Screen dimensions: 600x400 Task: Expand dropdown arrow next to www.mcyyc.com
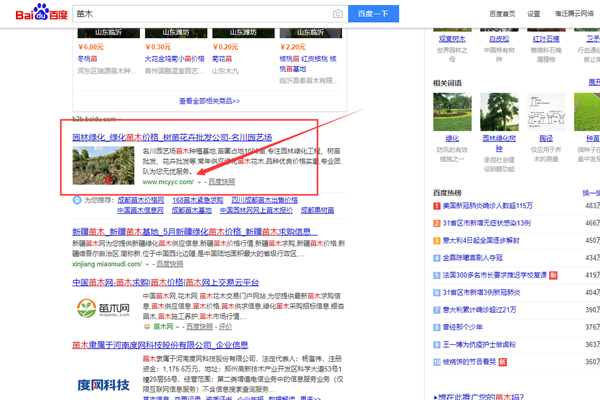point(199,182)
